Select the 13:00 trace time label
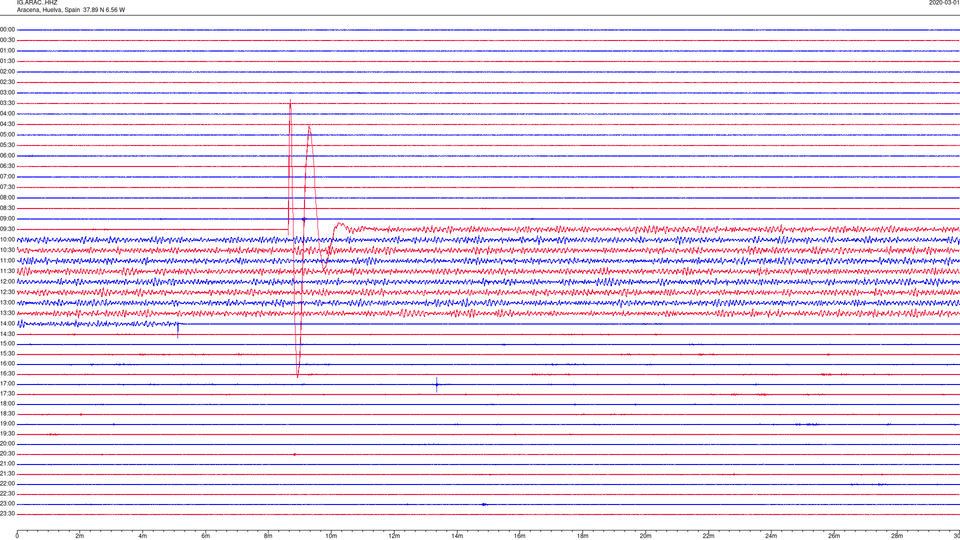Viewport: 960px width, 540px height. [7, 302]
